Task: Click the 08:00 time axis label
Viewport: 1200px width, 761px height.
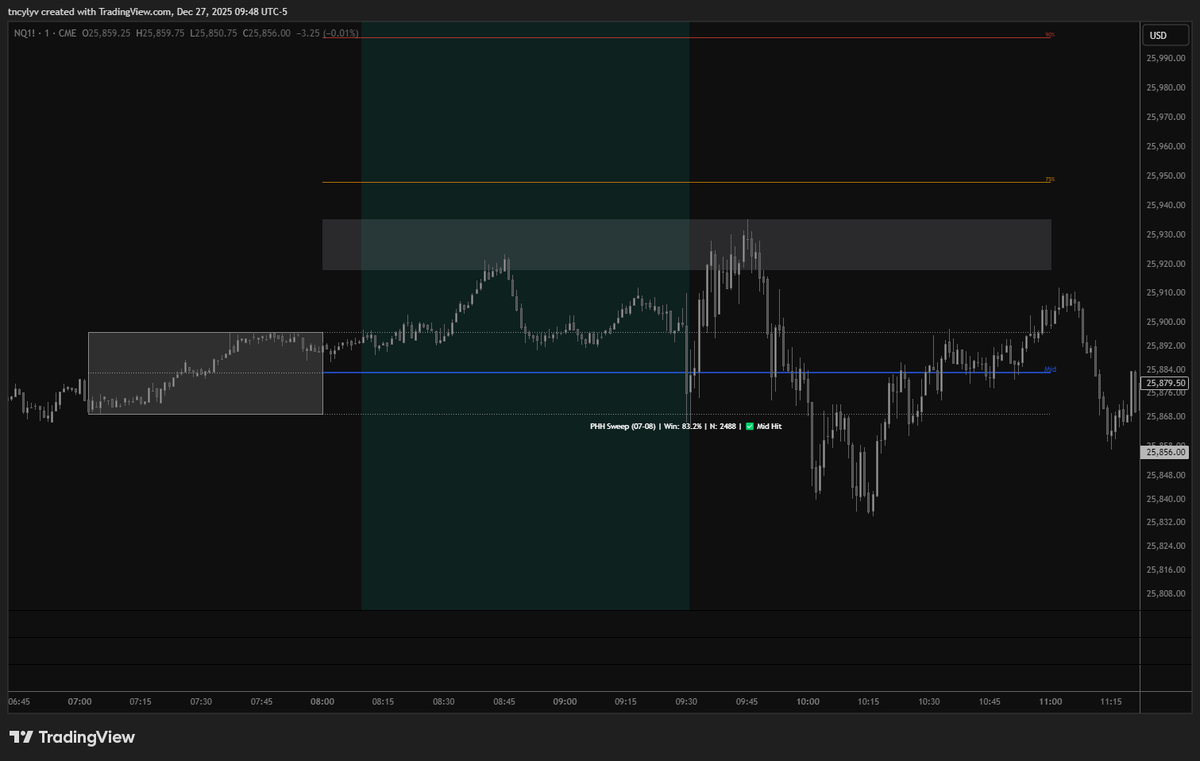Action: coord(322,702)
